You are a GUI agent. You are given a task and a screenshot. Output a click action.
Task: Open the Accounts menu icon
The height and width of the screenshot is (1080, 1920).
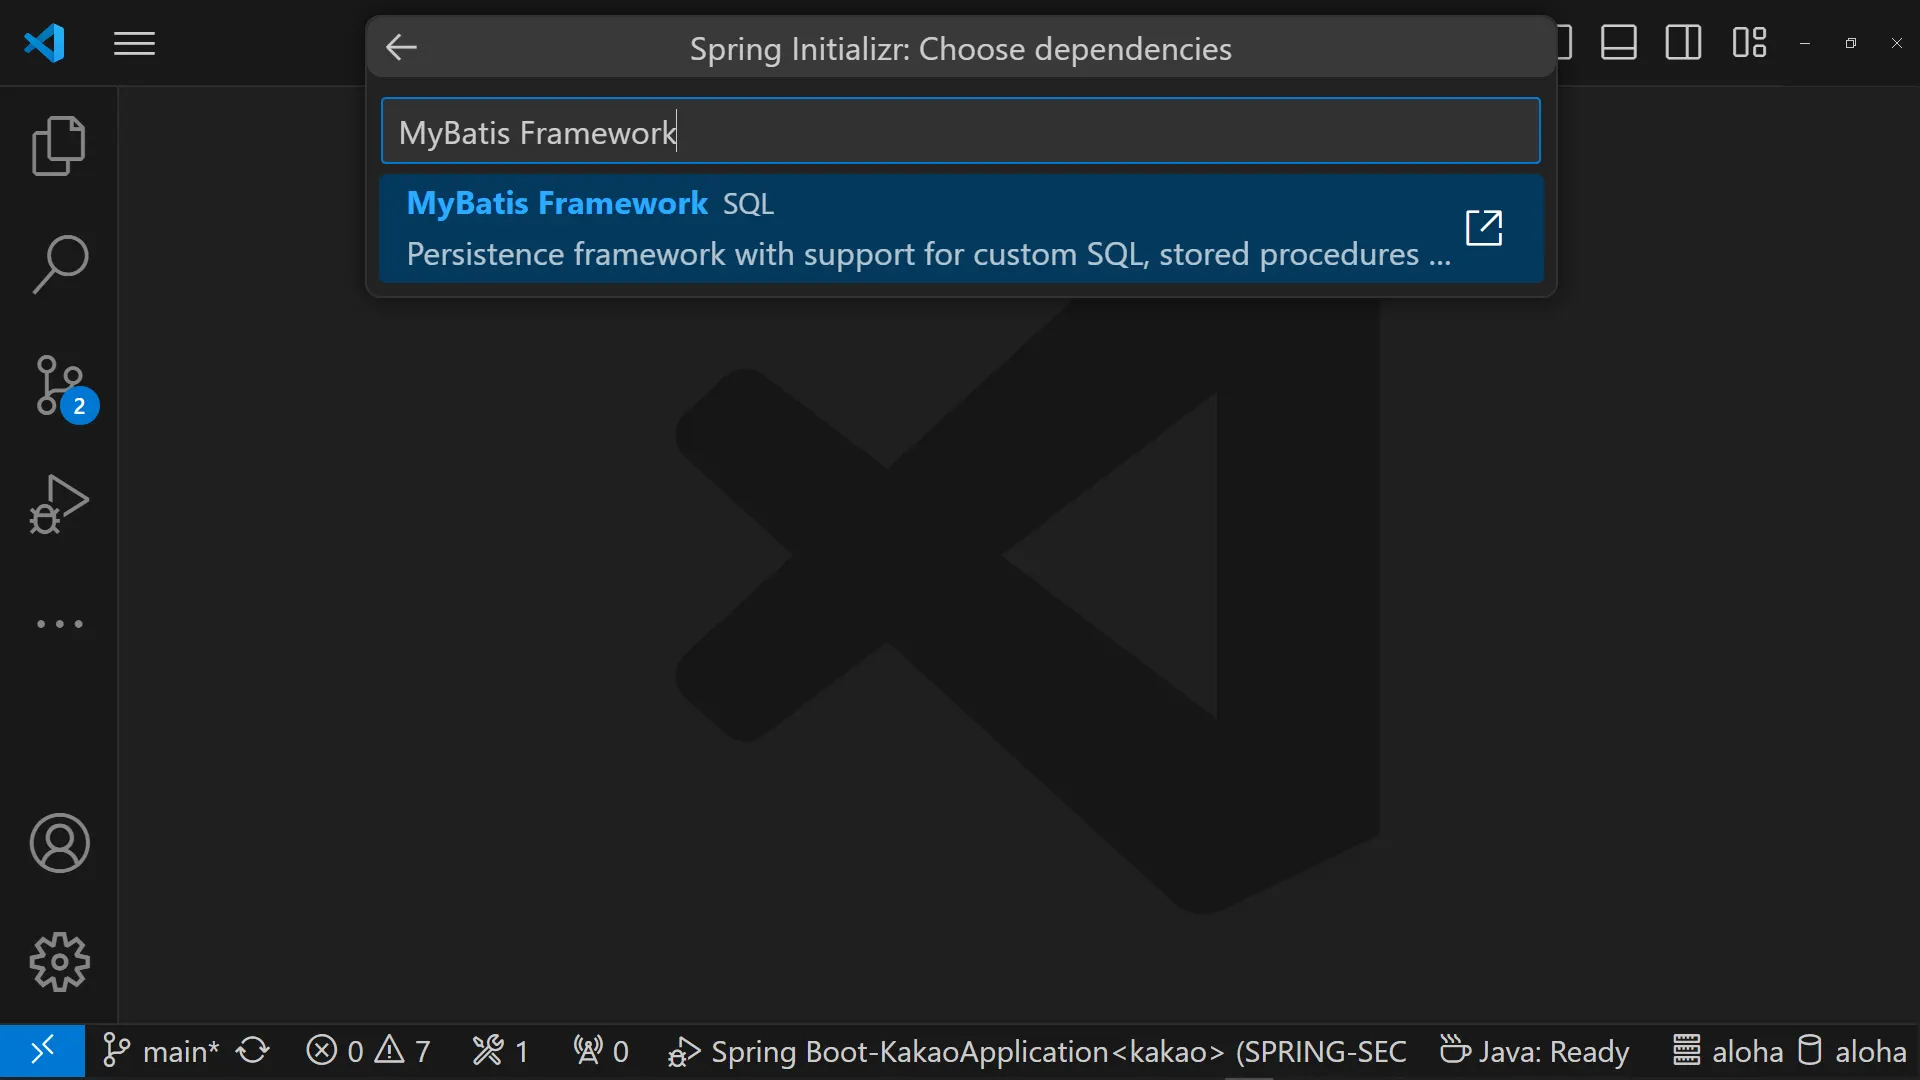point(59,843)
